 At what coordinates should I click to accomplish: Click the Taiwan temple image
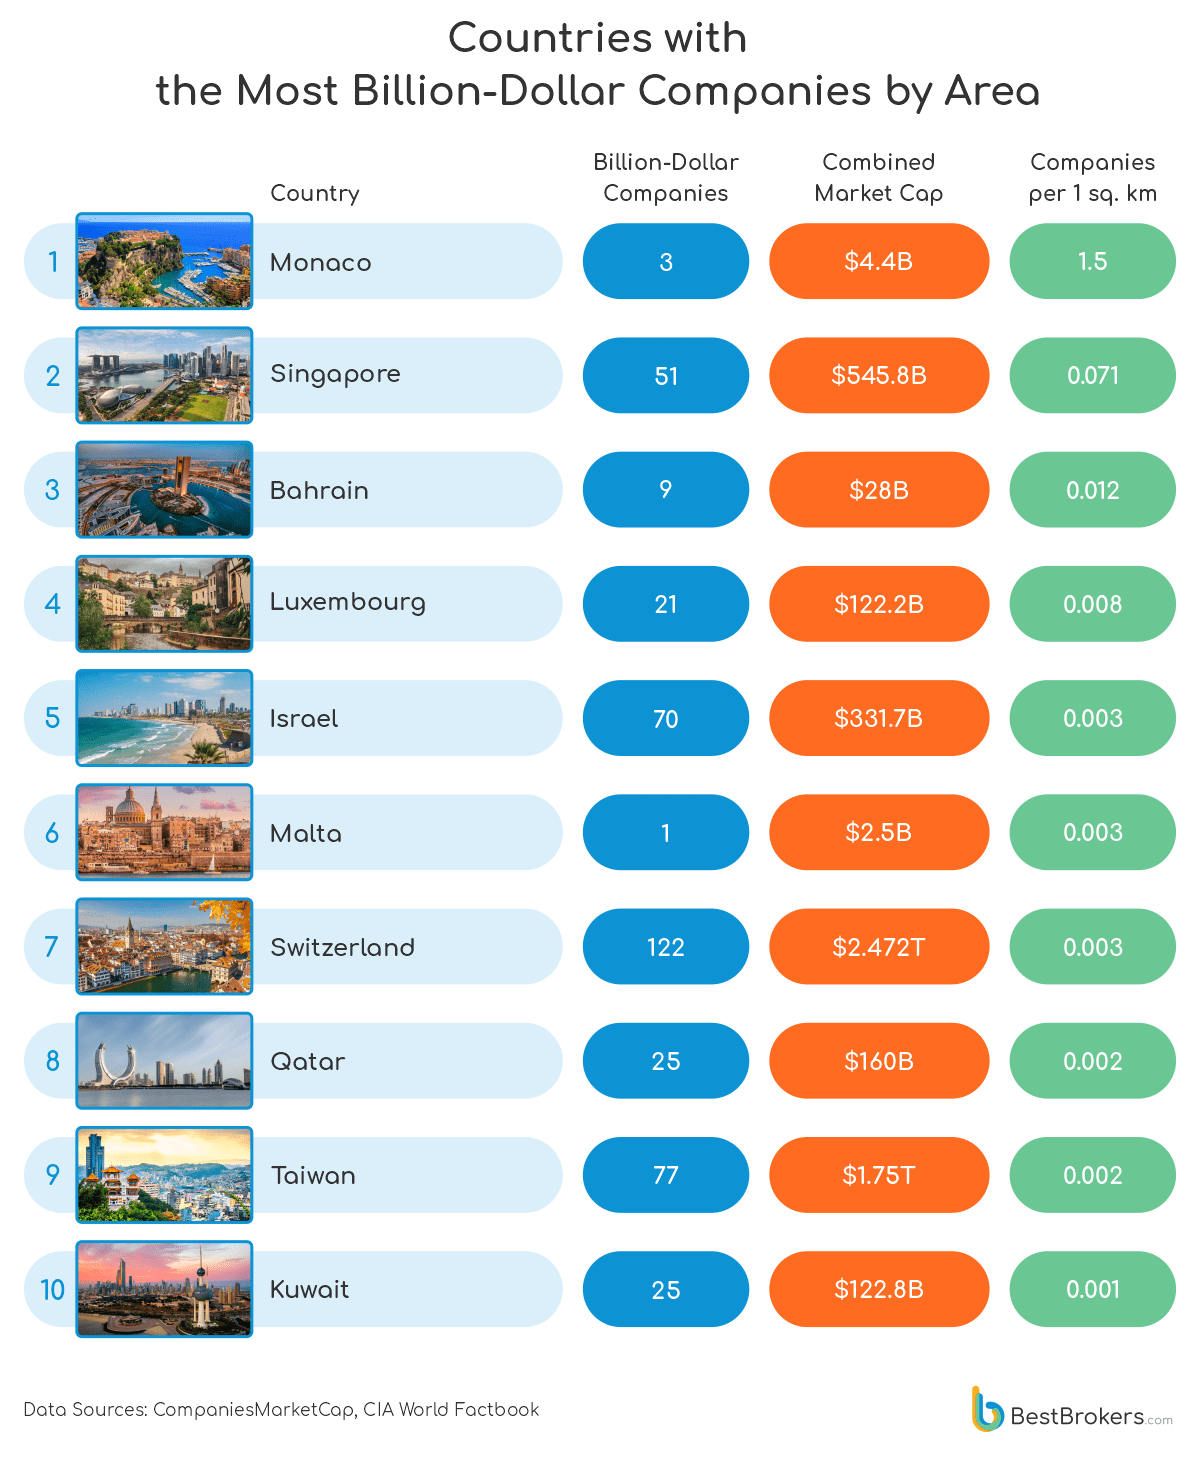164,1175
